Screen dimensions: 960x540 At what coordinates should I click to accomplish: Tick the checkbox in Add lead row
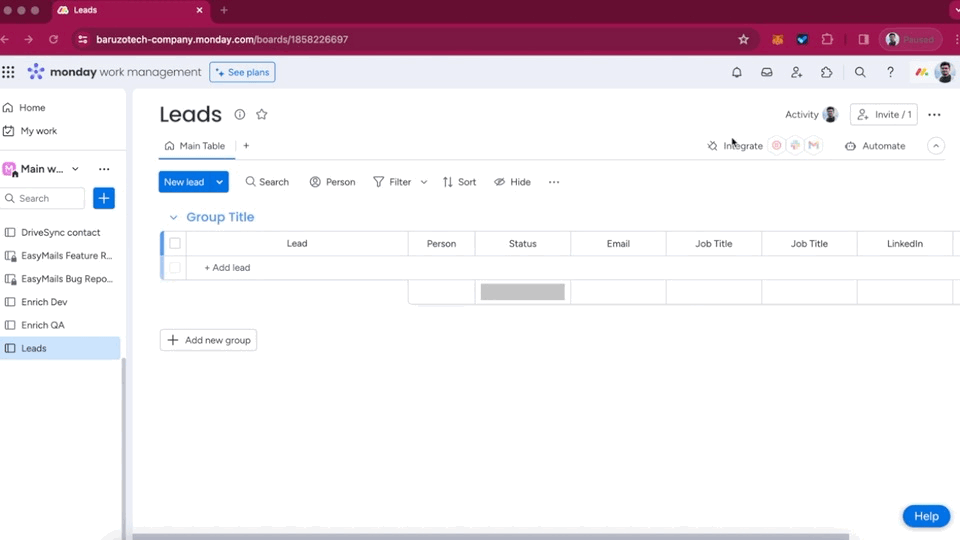point(174,268)
